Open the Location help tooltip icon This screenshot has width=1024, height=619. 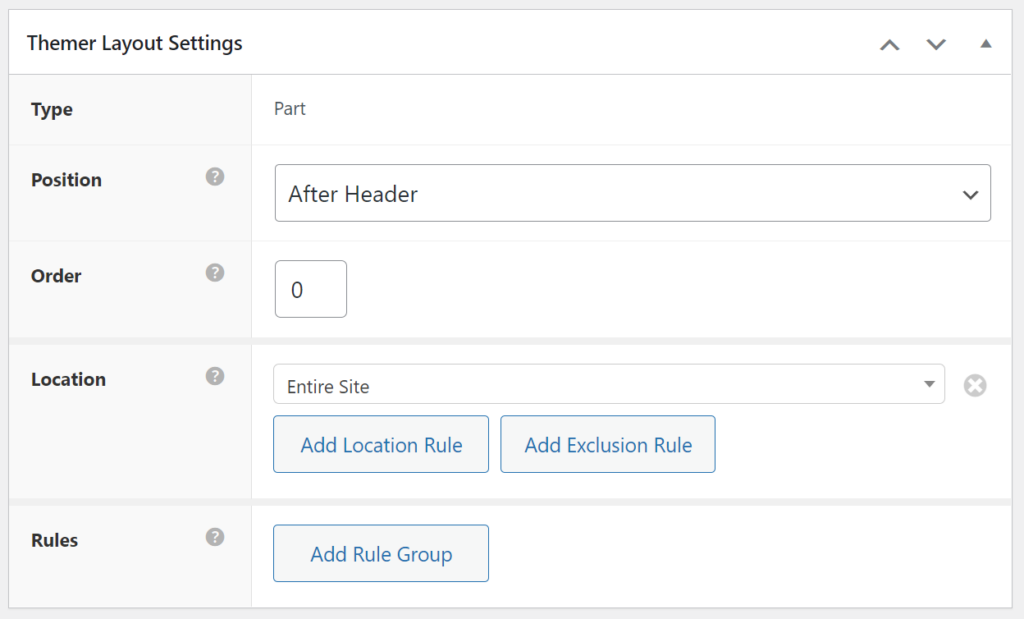tap(215, 376)
